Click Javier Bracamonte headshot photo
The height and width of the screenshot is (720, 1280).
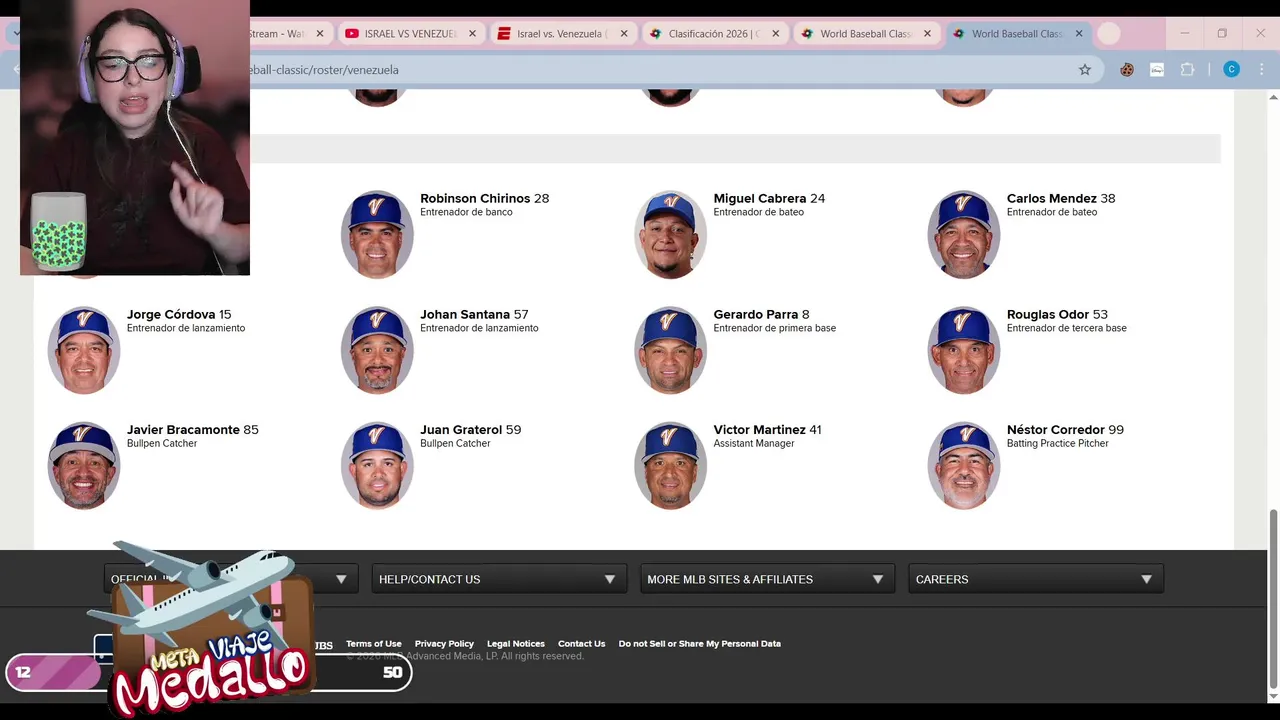coord(84,466)
